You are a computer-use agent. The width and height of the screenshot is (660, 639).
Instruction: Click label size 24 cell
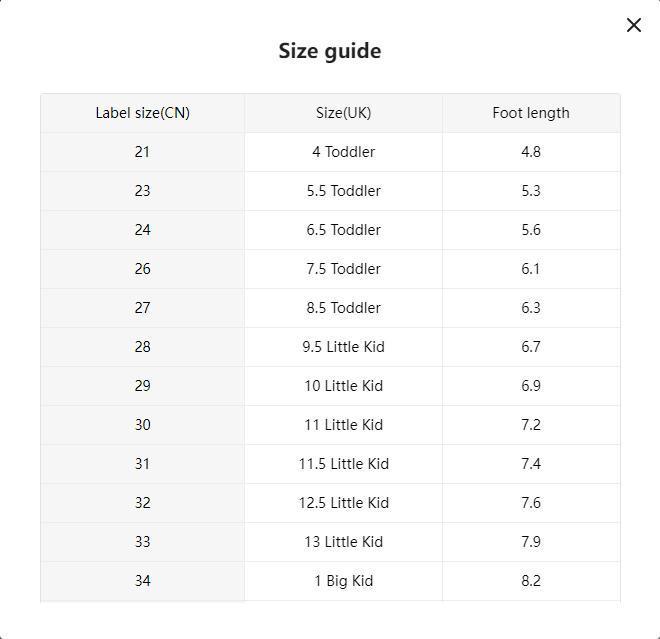142,230
